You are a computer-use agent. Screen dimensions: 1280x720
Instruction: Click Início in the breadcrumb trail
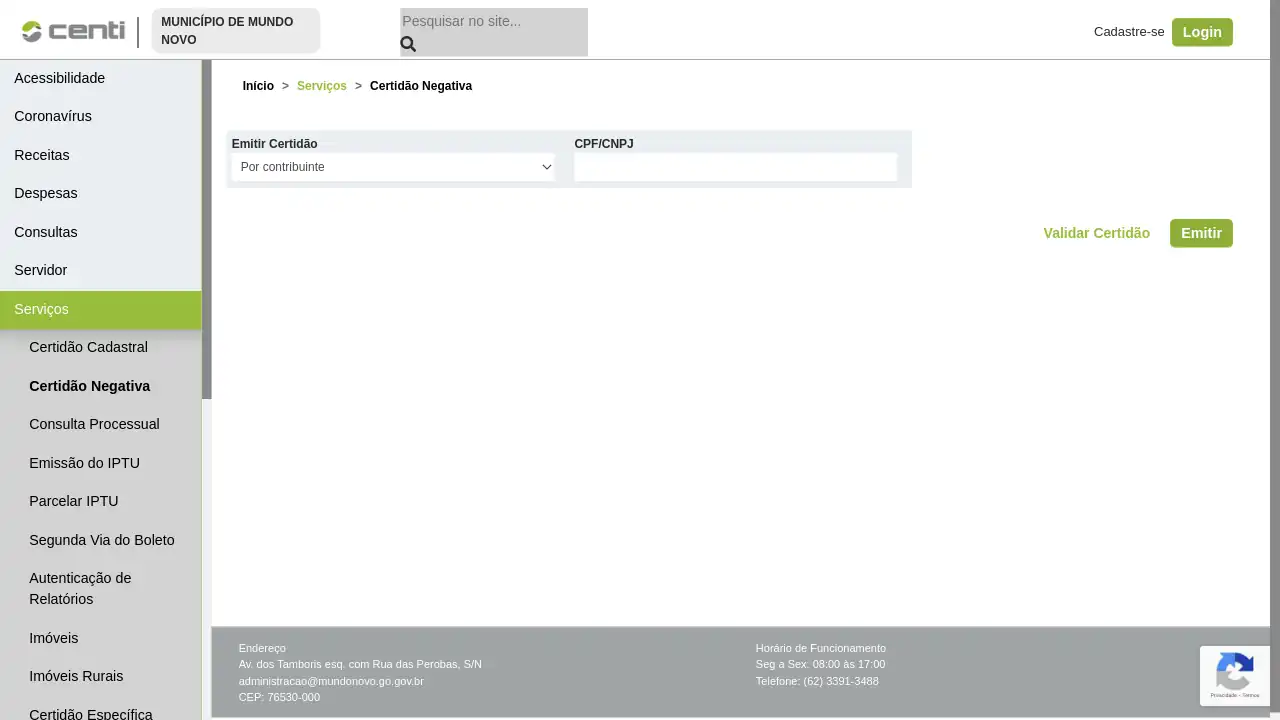click(x=258, y=86)
